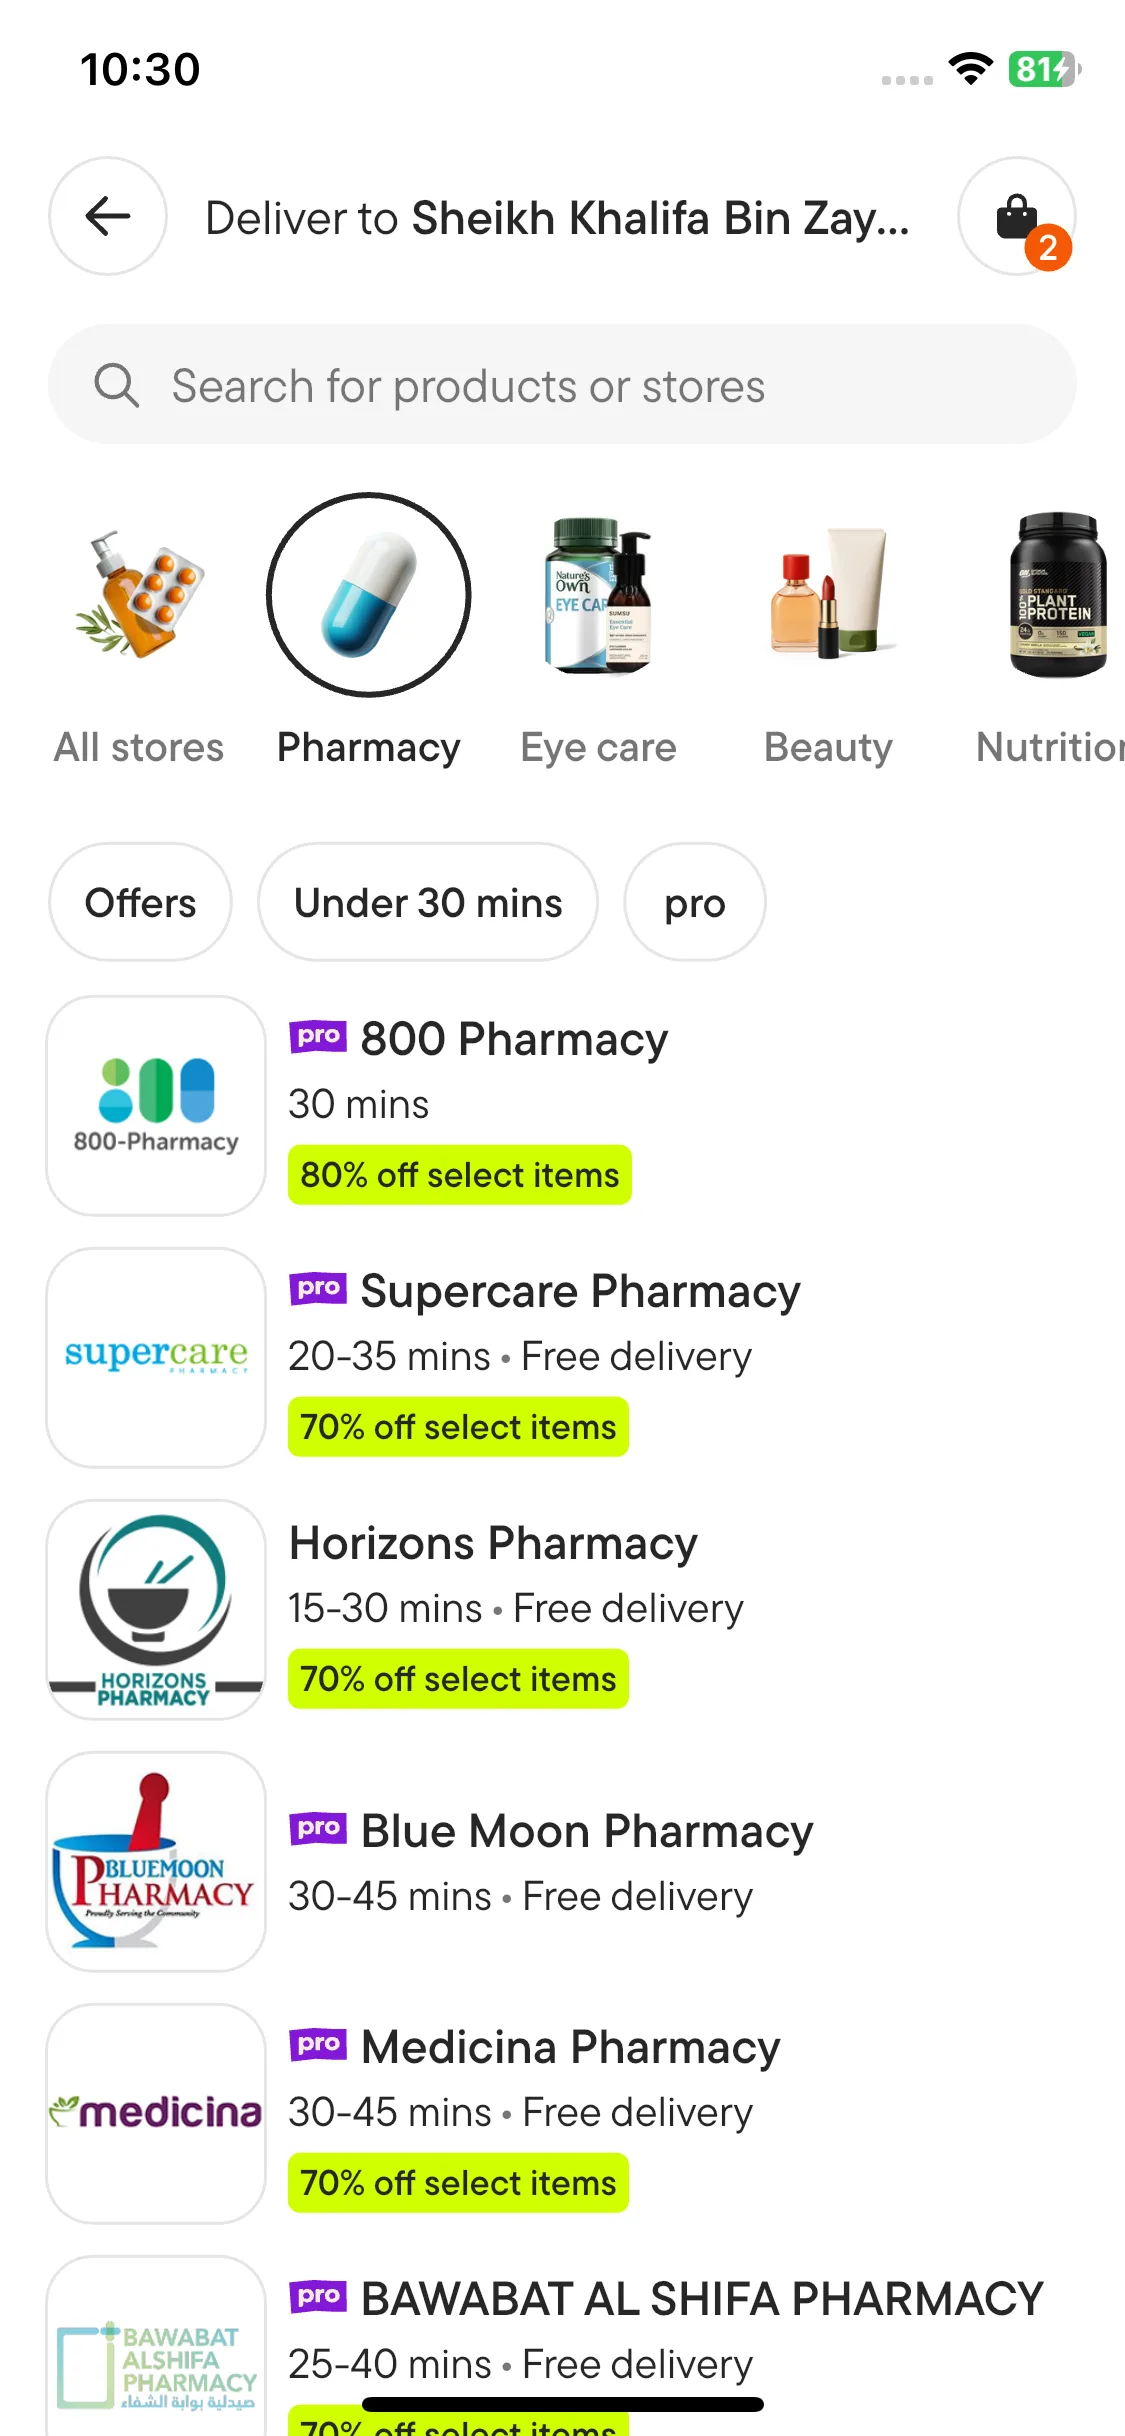
Task: Tap the back arrow button
Action: [108, 216]
